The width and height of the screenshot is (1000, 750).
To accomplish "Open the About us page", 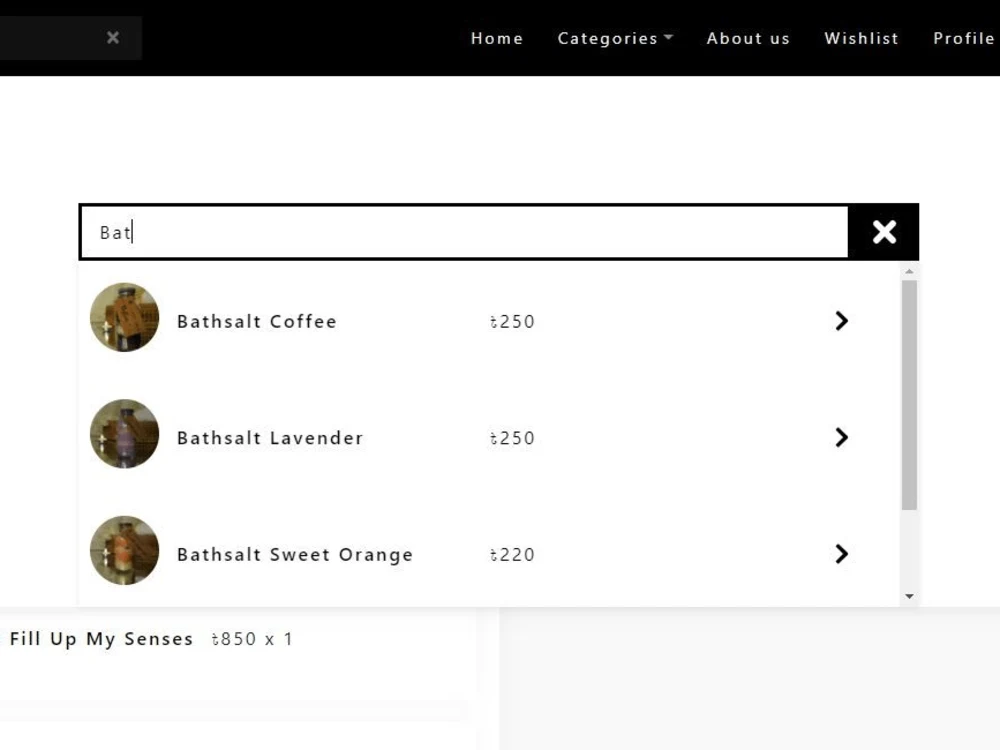I will pos(748,38).
